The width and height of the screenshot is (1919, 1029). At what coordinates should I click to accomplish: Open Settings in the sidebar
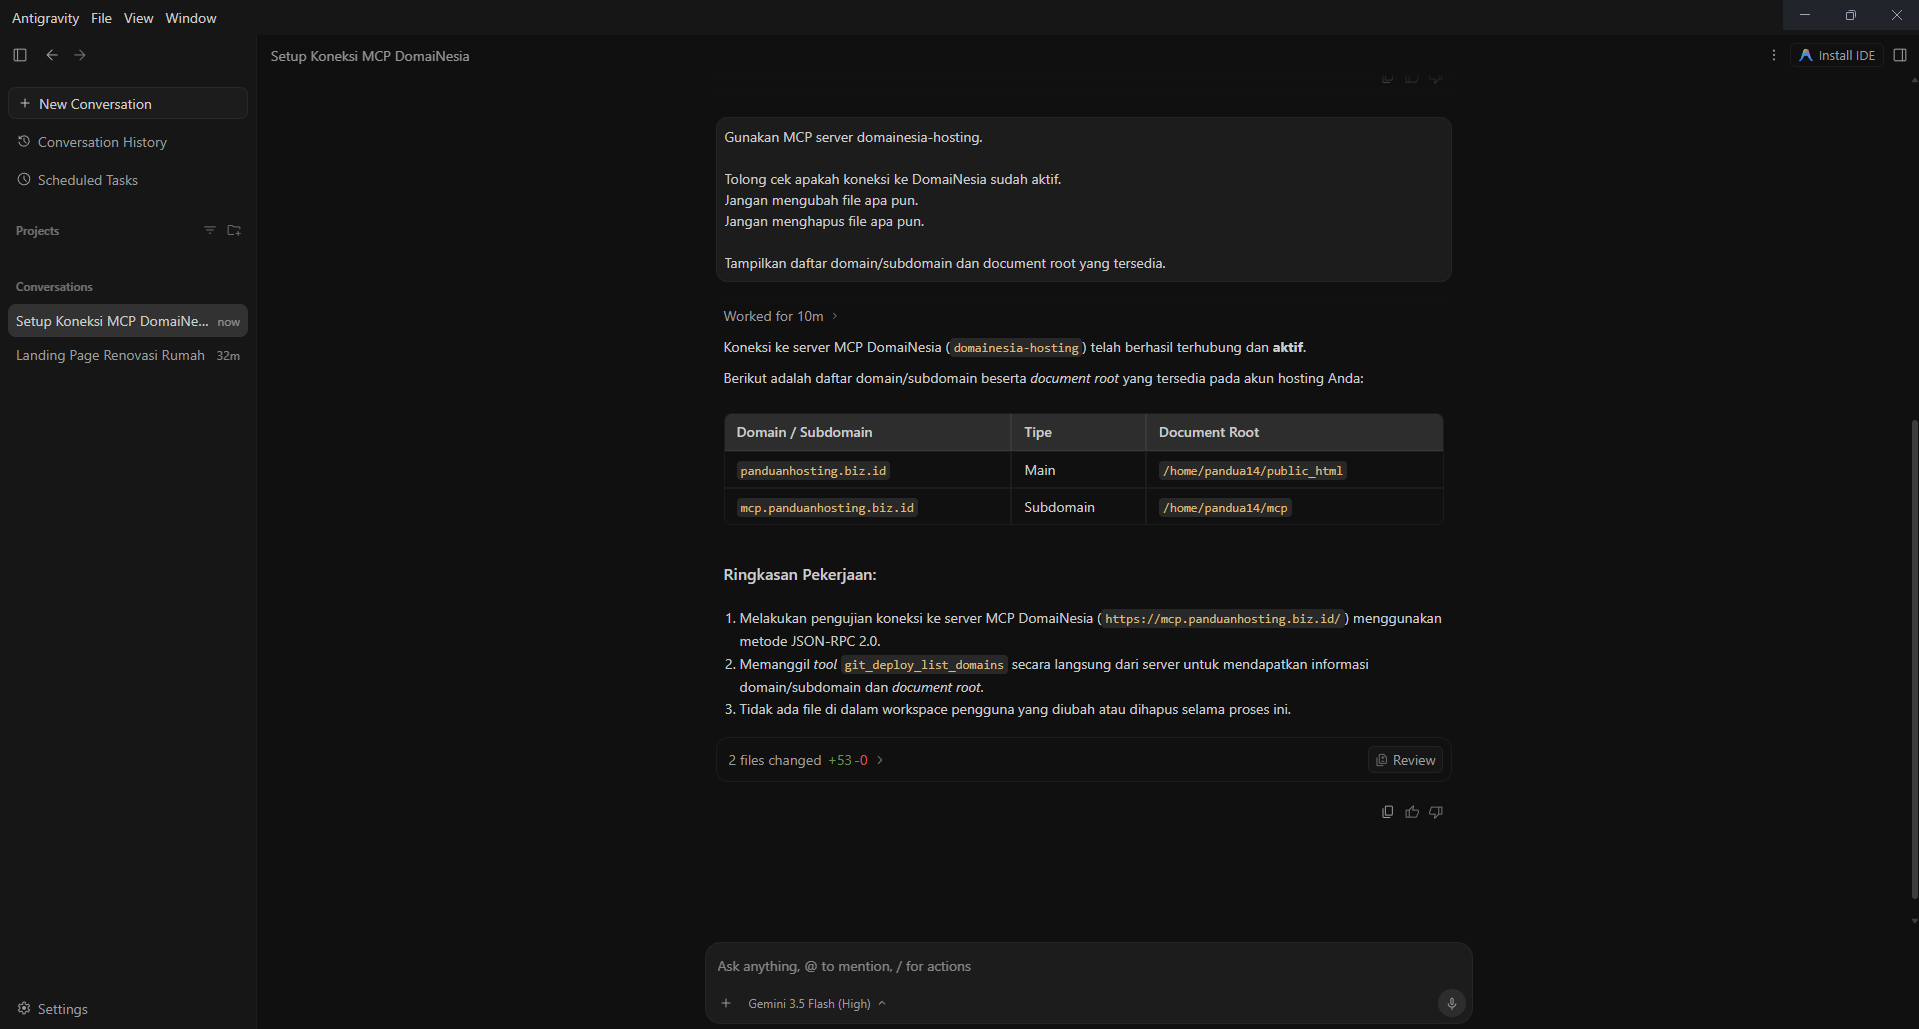[53, 1009]
